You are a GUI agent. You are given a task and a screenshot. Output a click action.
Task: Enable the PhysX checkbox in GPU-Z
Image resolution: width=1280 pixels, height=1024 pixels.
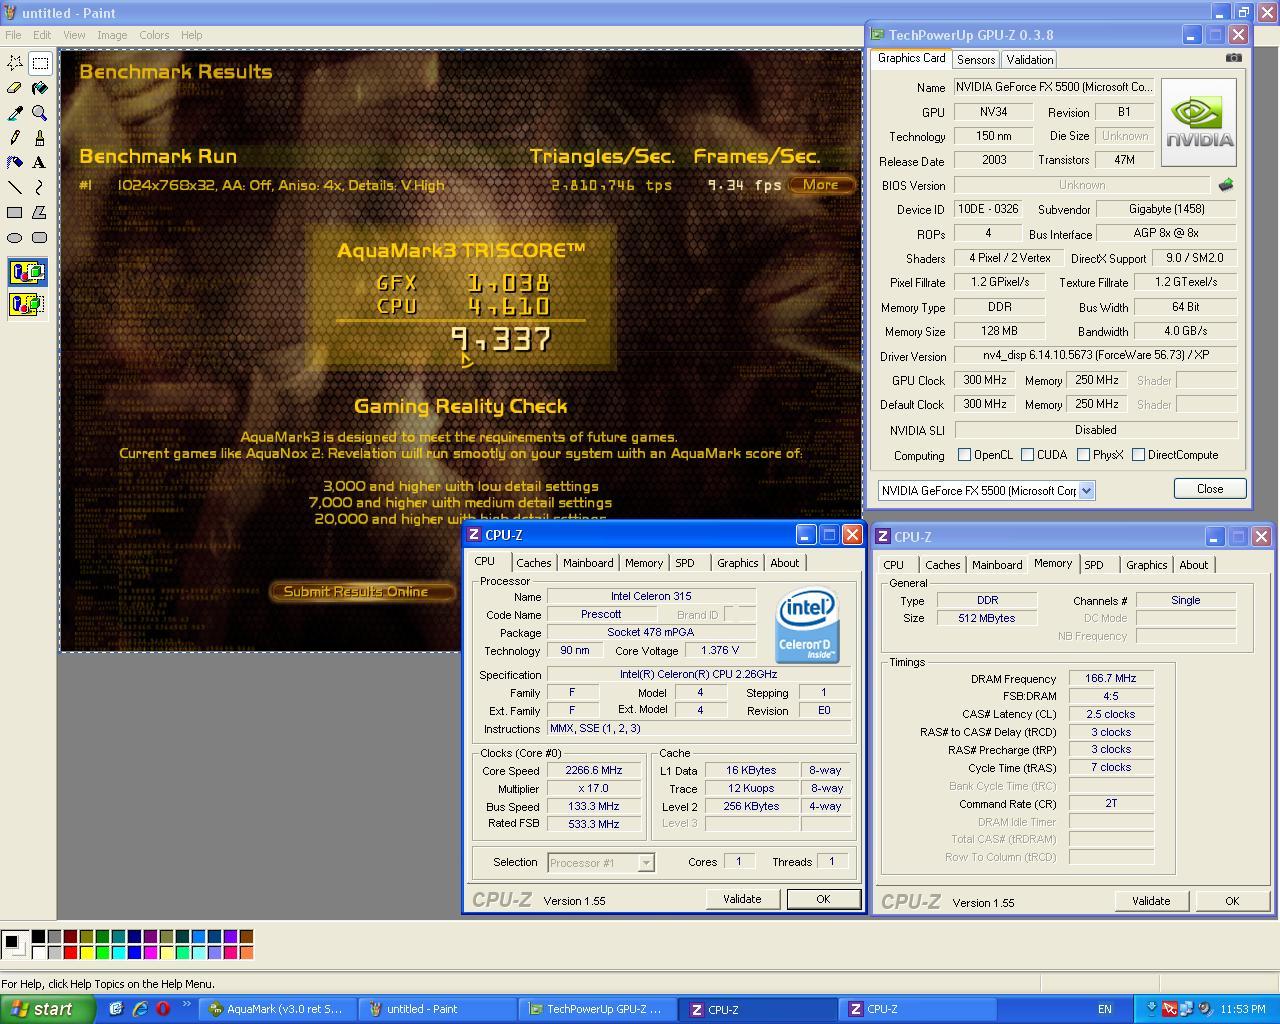(x=1083, y=455)
